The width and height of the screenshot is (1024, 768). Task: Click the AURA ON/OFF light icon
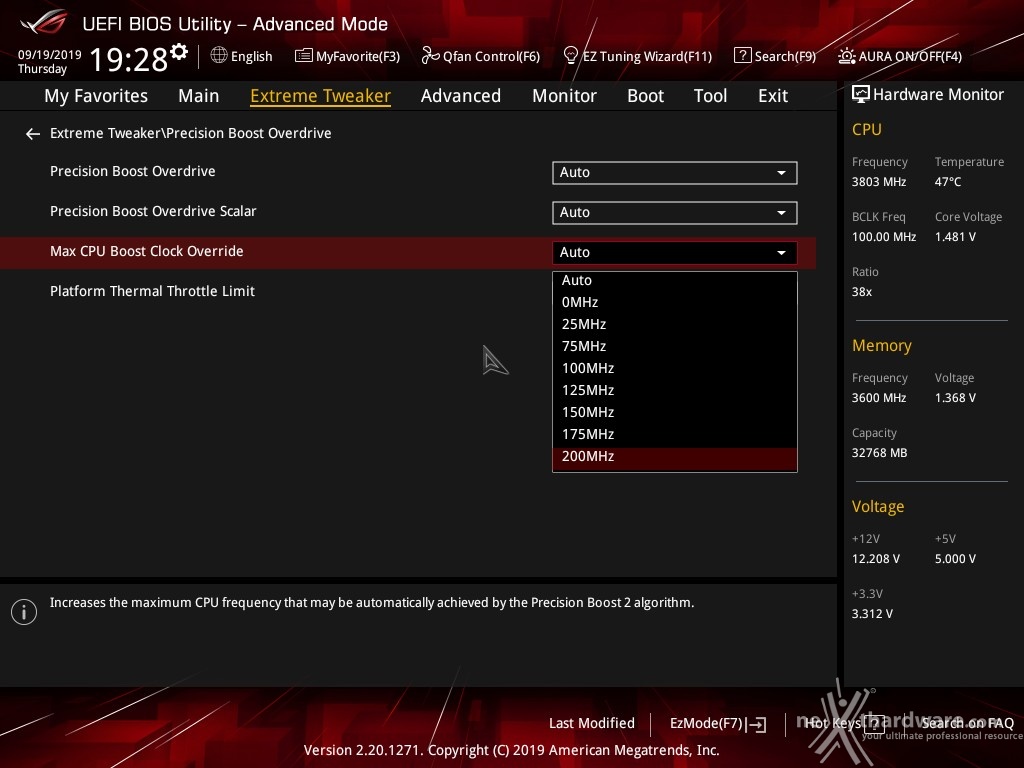pyautogui.click(x=846, y=56)
